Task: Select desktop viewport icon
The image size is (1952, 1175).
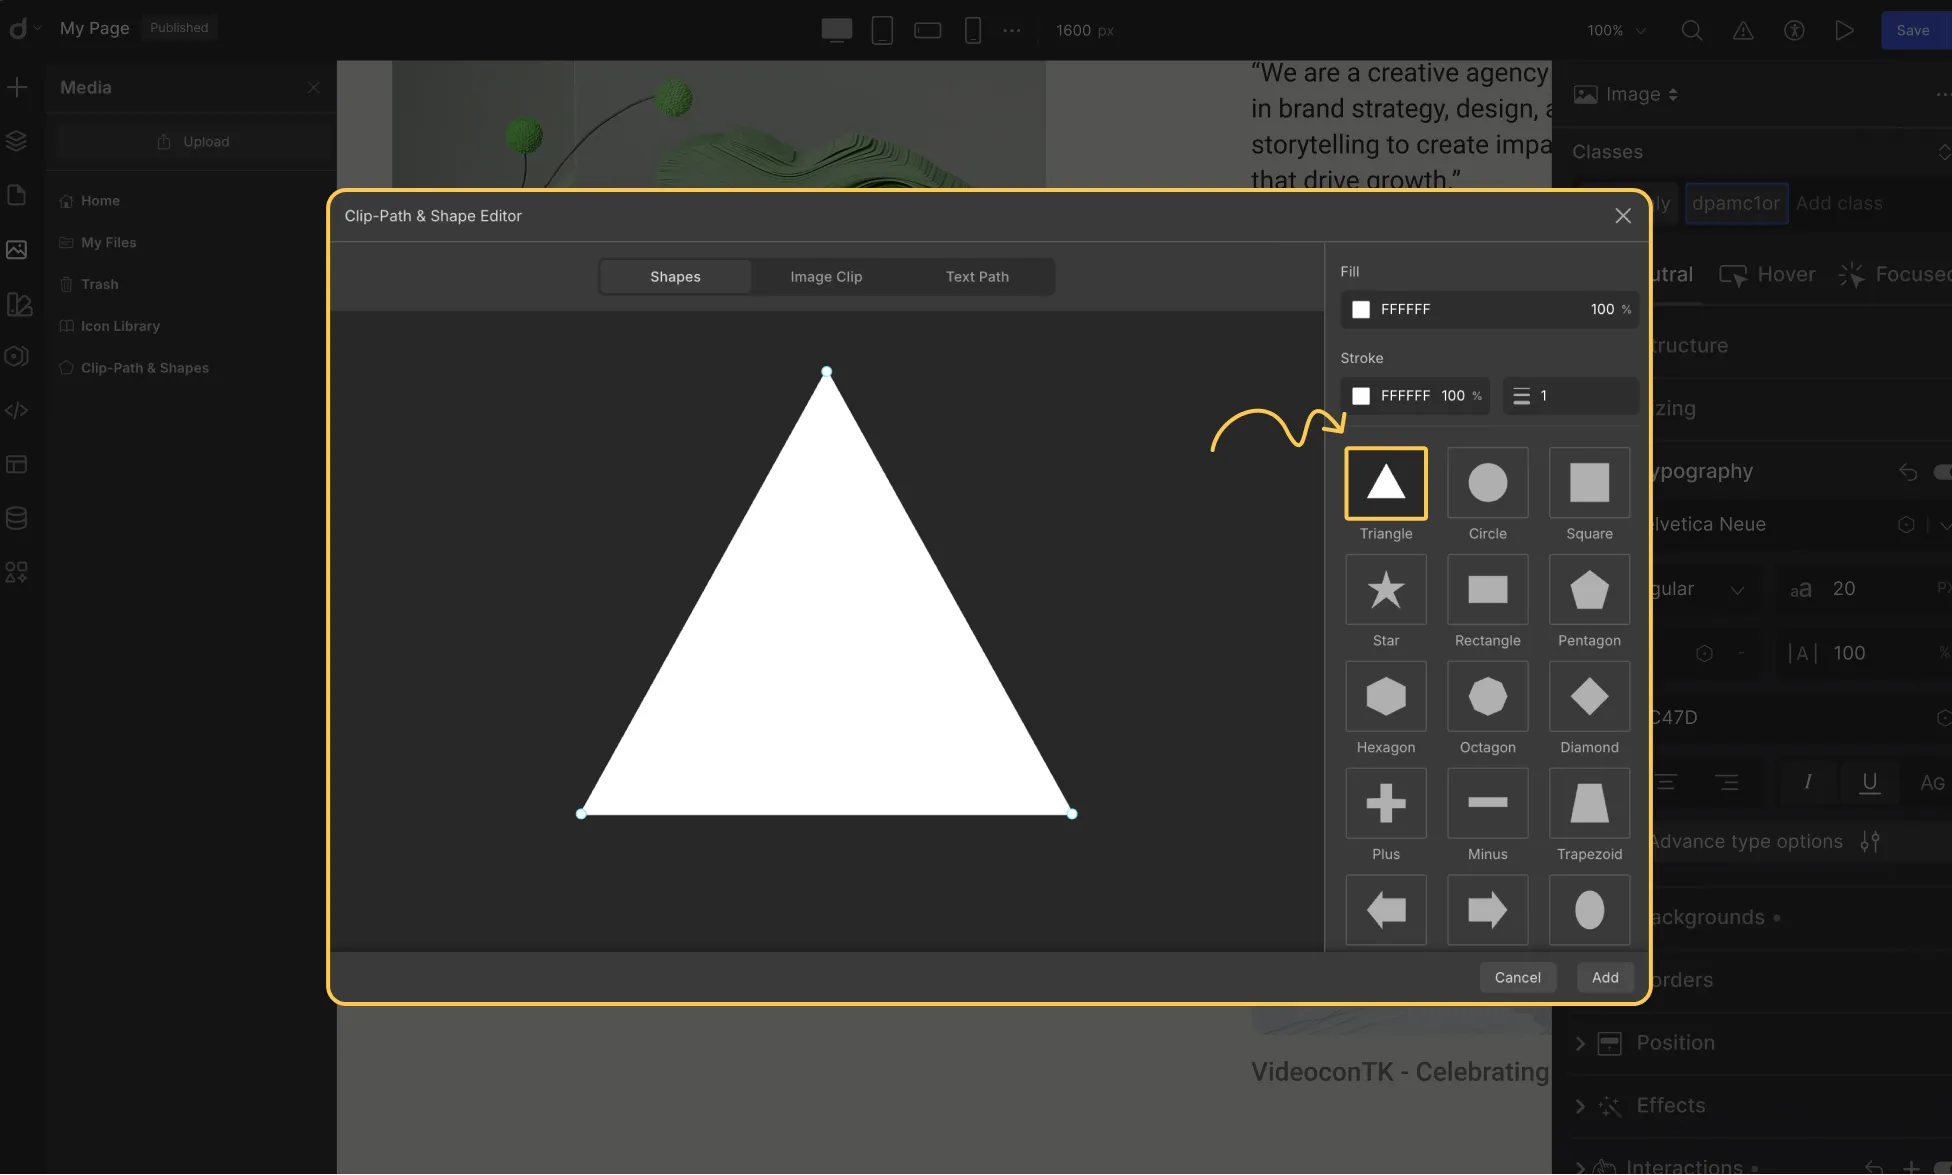Action: (836, 30)
